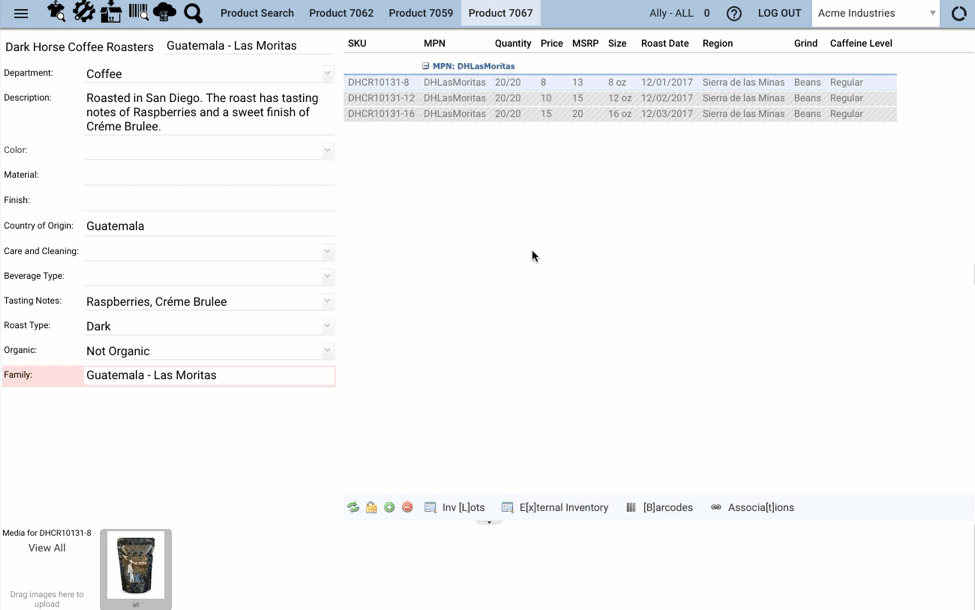The image size is (975, 610).
Task: Select row DHCR10131-16
Action: coord(620,114)
